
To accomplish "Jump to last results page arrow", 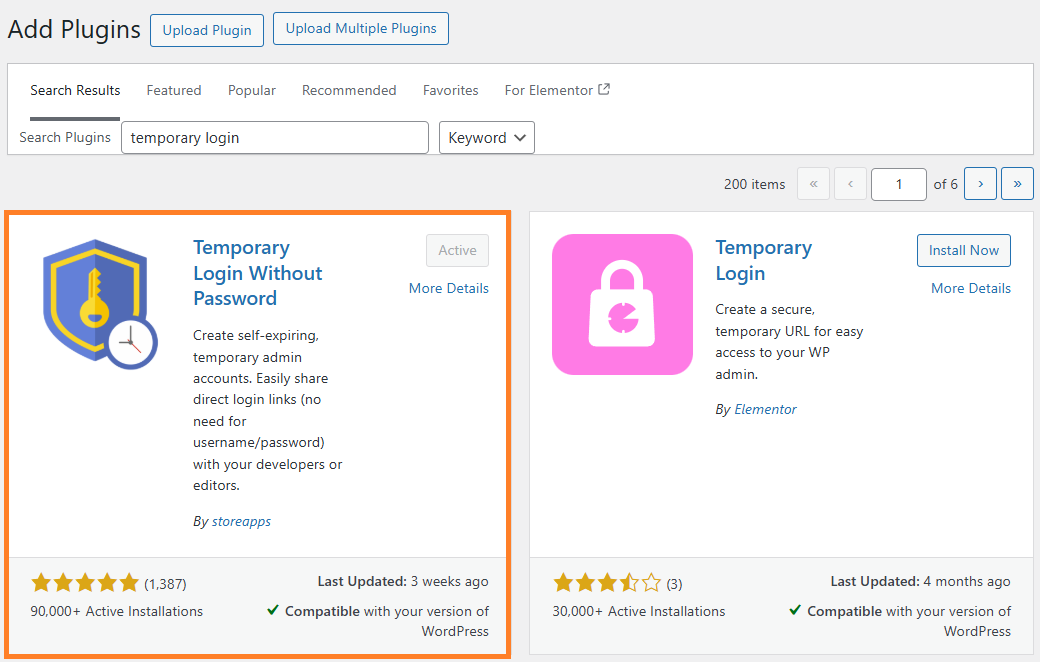I will [1017, 184].
